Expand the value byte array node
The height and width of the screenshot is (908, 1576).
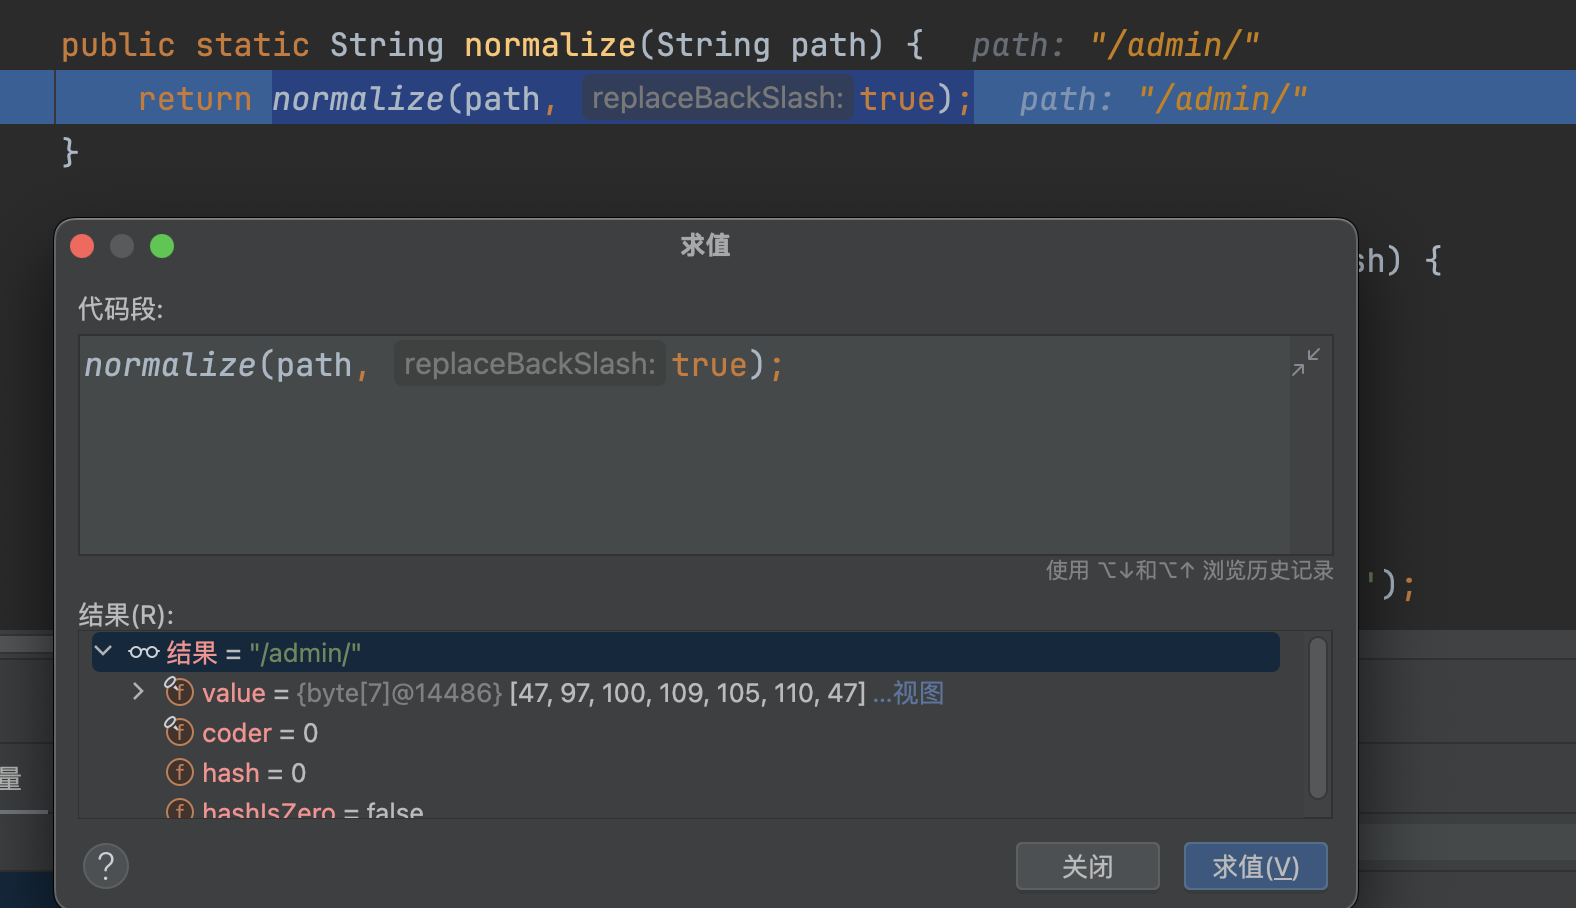(x=138, y=692)
